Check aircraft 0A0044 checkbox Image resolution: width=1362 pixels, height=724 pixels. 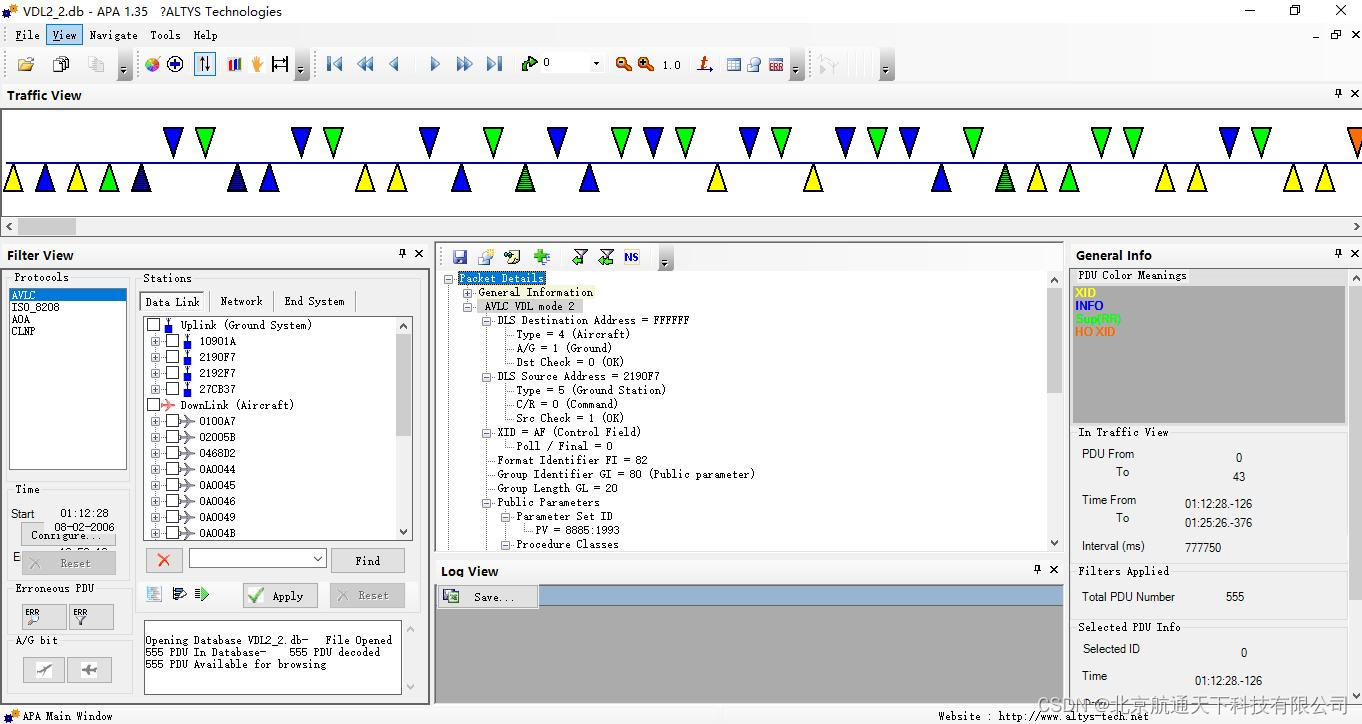click(x=172, y=469)
